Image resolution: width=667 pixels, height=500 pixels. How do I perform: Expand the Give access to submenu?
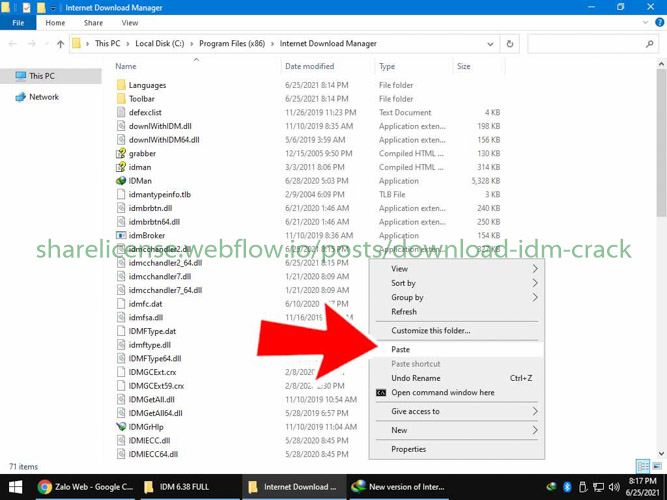[535, 411]
